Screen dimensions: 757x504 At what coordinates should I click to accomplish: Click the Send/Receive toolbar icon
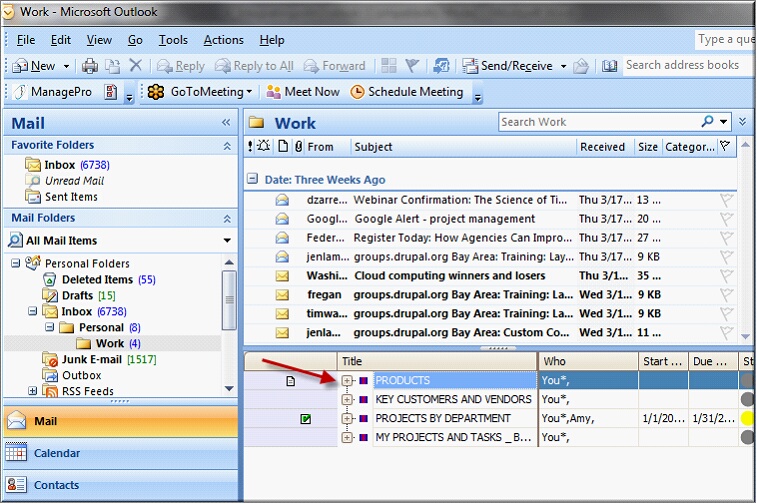coord(470,66)
